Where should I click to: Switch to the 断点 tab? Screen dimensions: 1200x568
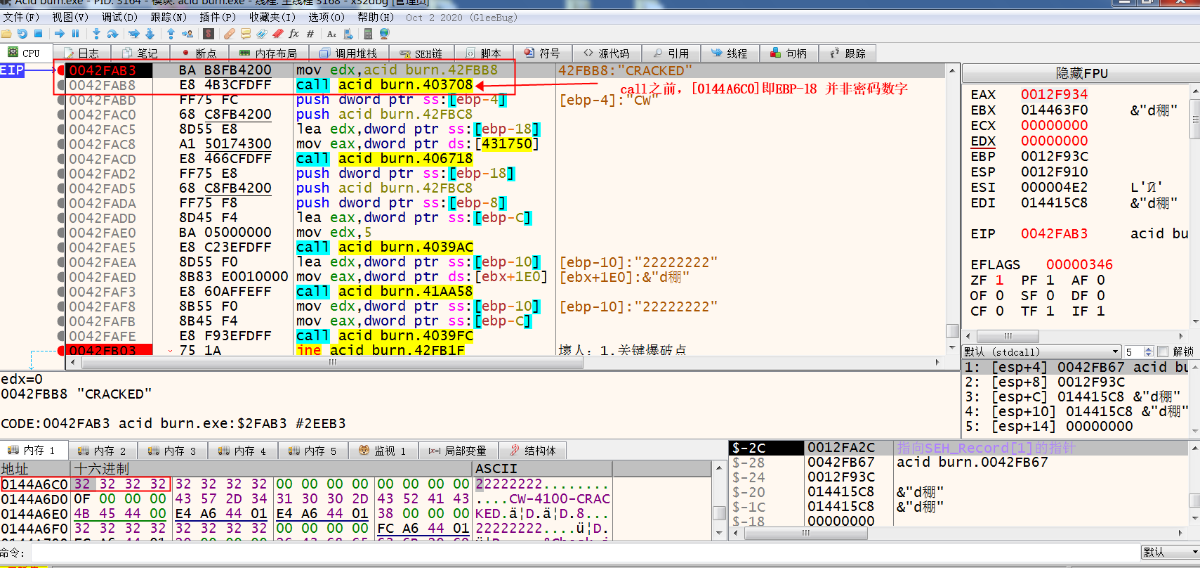[x=198, y=53]
